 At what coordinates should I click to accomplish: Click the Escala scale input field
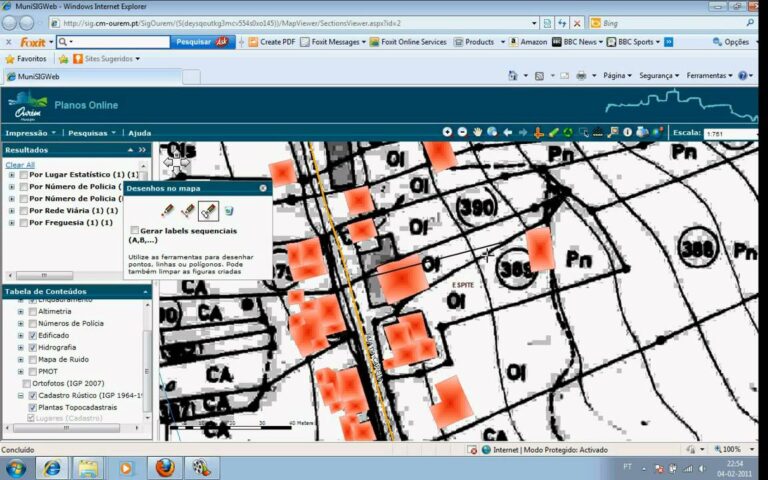click(x=731, y=133)
